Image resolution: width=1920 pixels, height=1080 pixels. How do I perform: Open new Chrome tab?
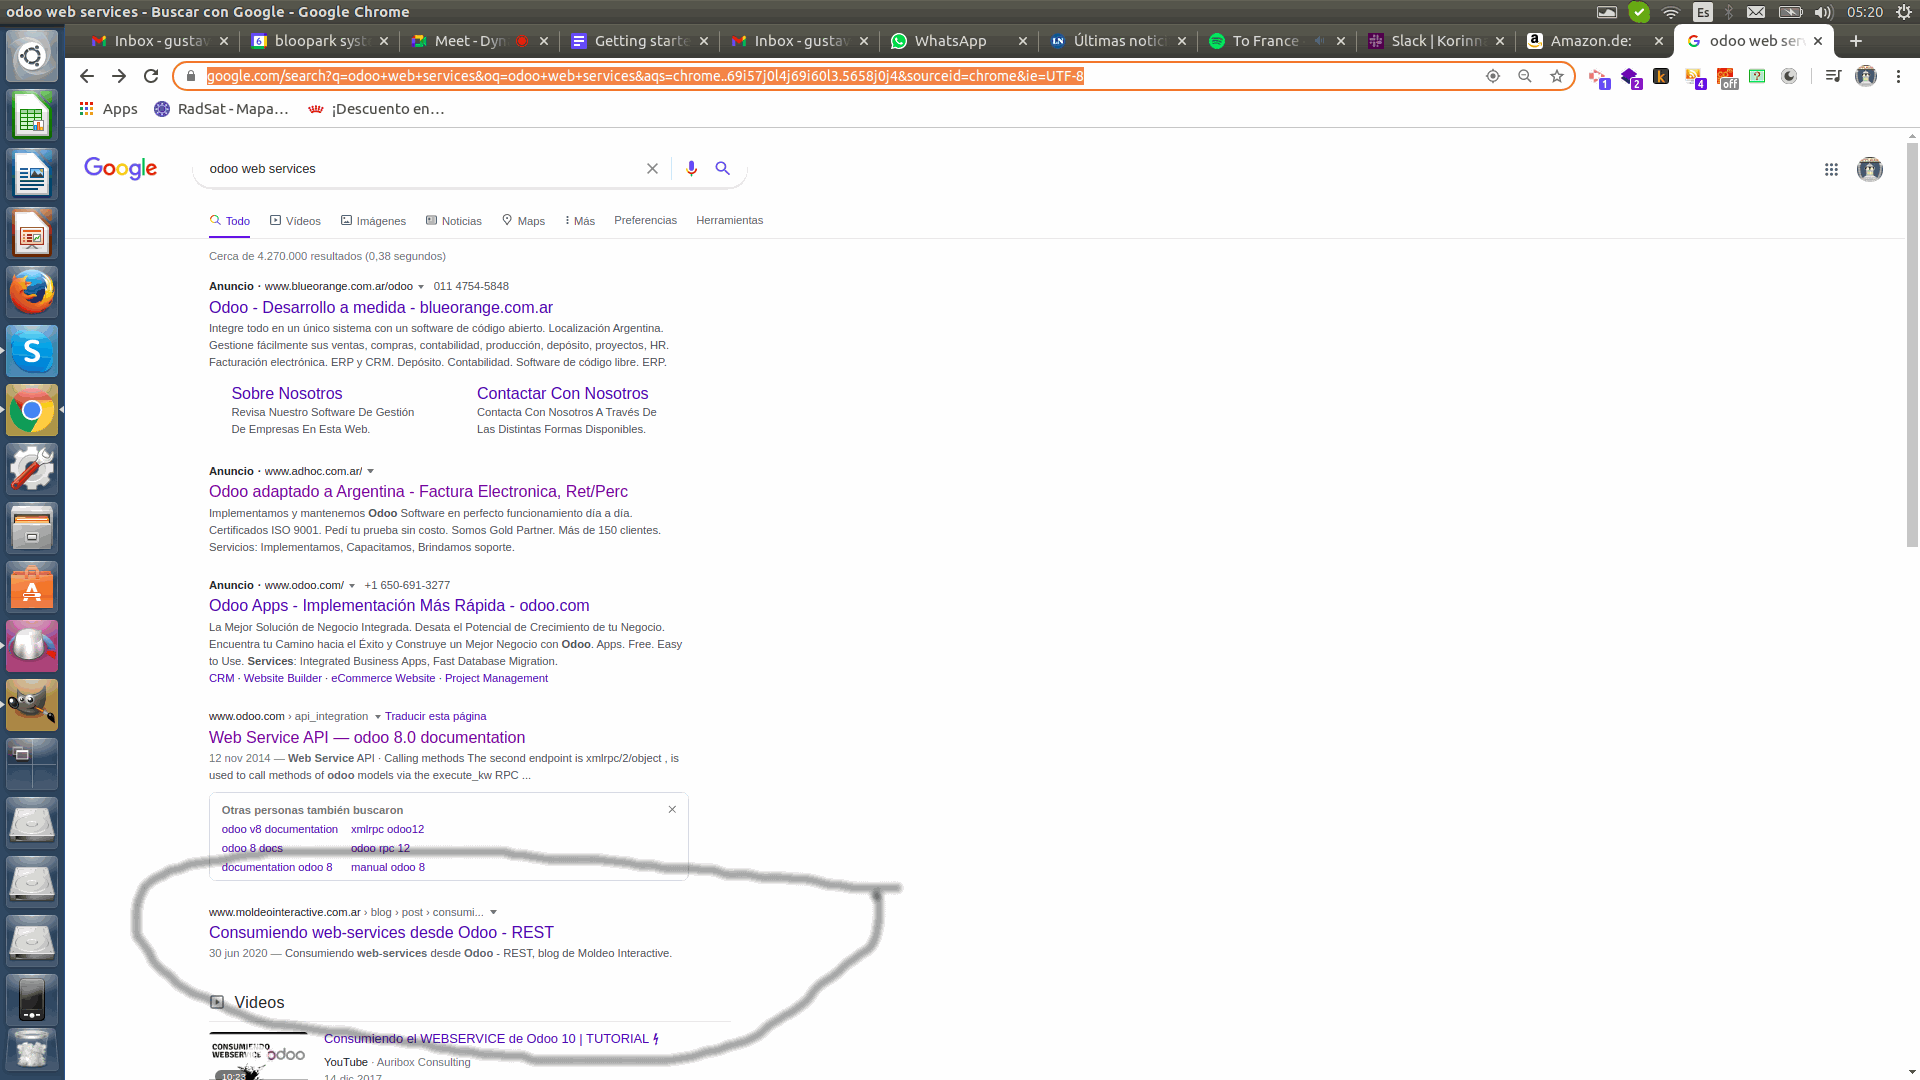pyautogui.click(x=1856, y=41)
